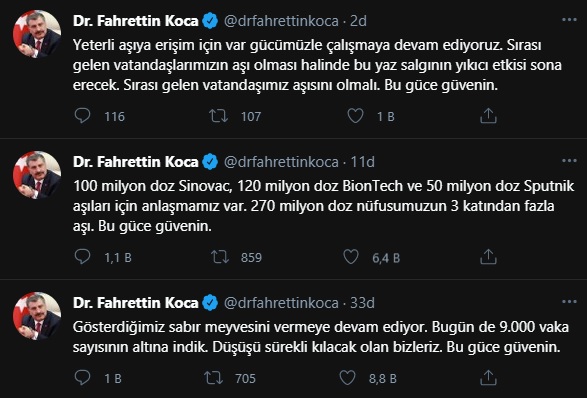Retweet the tweet with 859 retweets
This screenshot has height=398, width=587.
(x=220, y=257)
